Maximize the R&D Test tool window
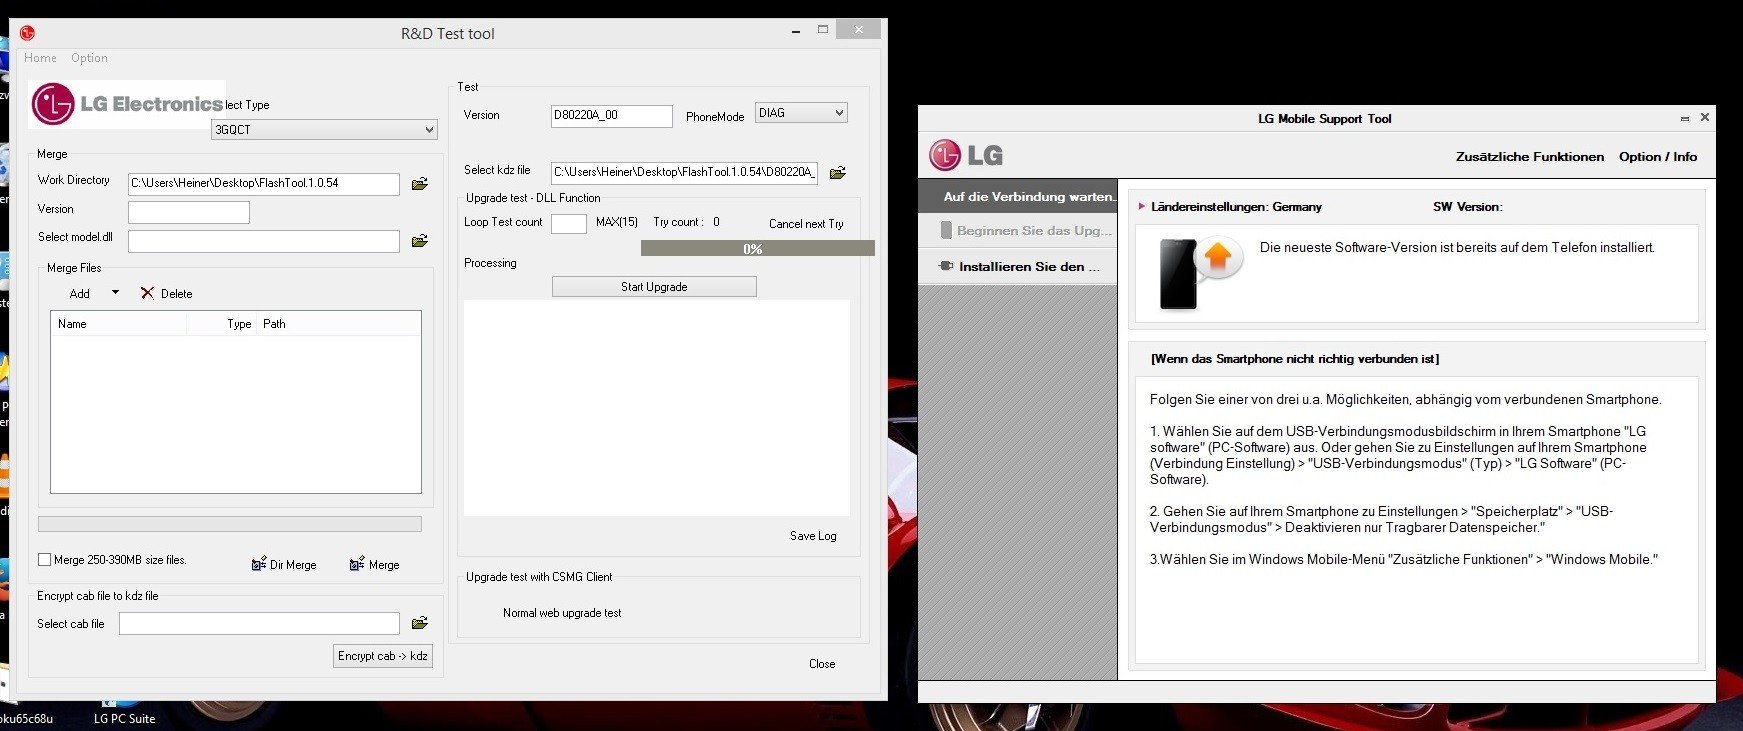Image resolution: width=1743 pixels, height=731 pixels. click(x=823, y=30)
